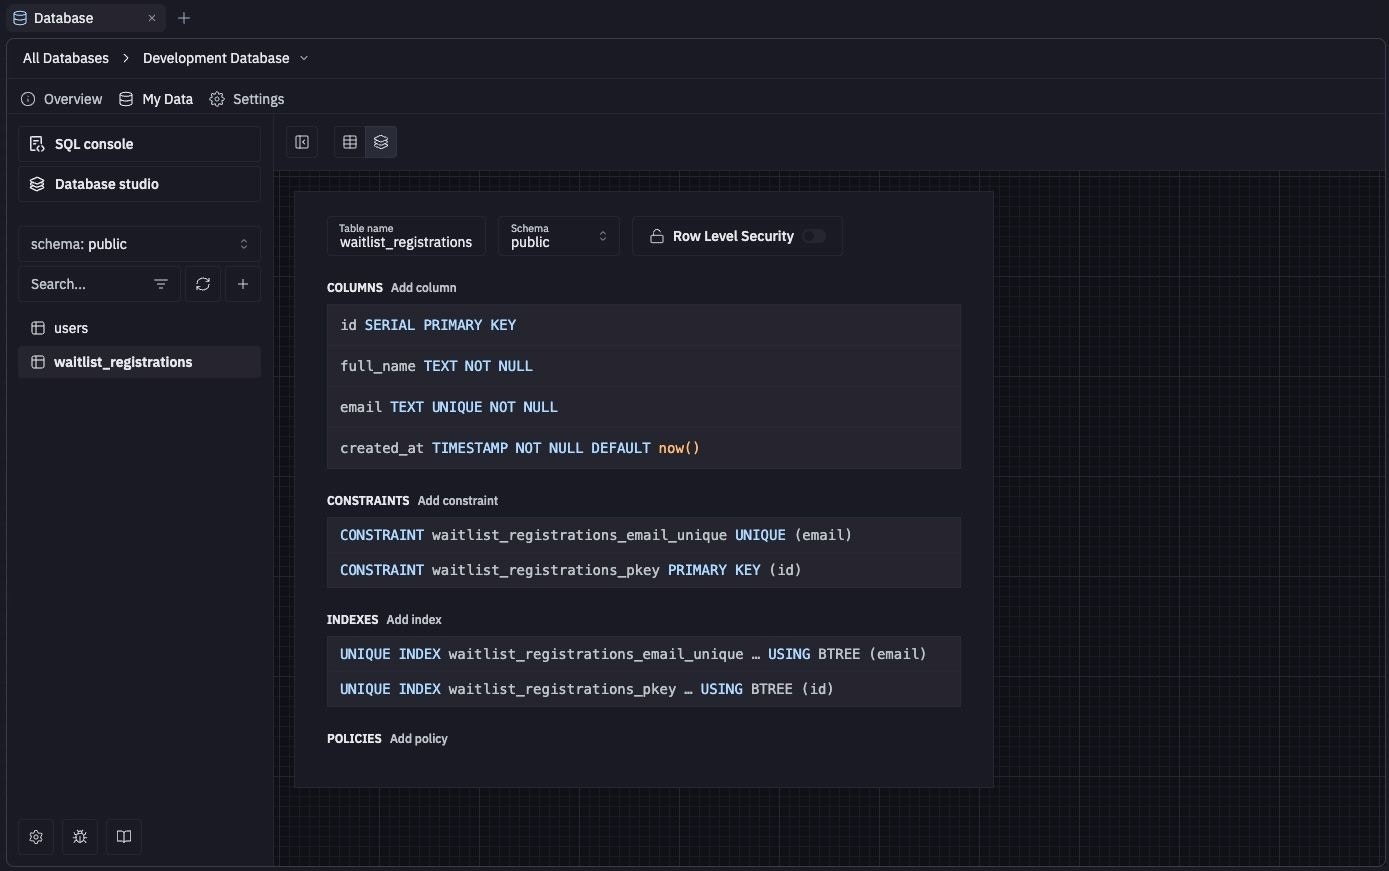Switch to table grid view icon
The image size is (1389, 871).
[x=349, y=141]
